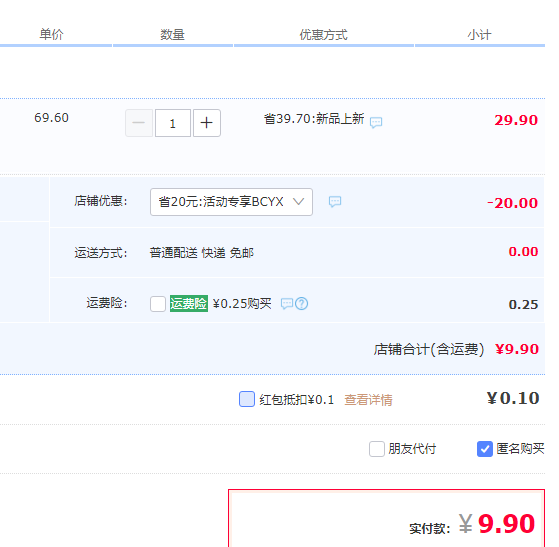Increase quantity with the plus button
559x547 pixels.
[207, 123]
